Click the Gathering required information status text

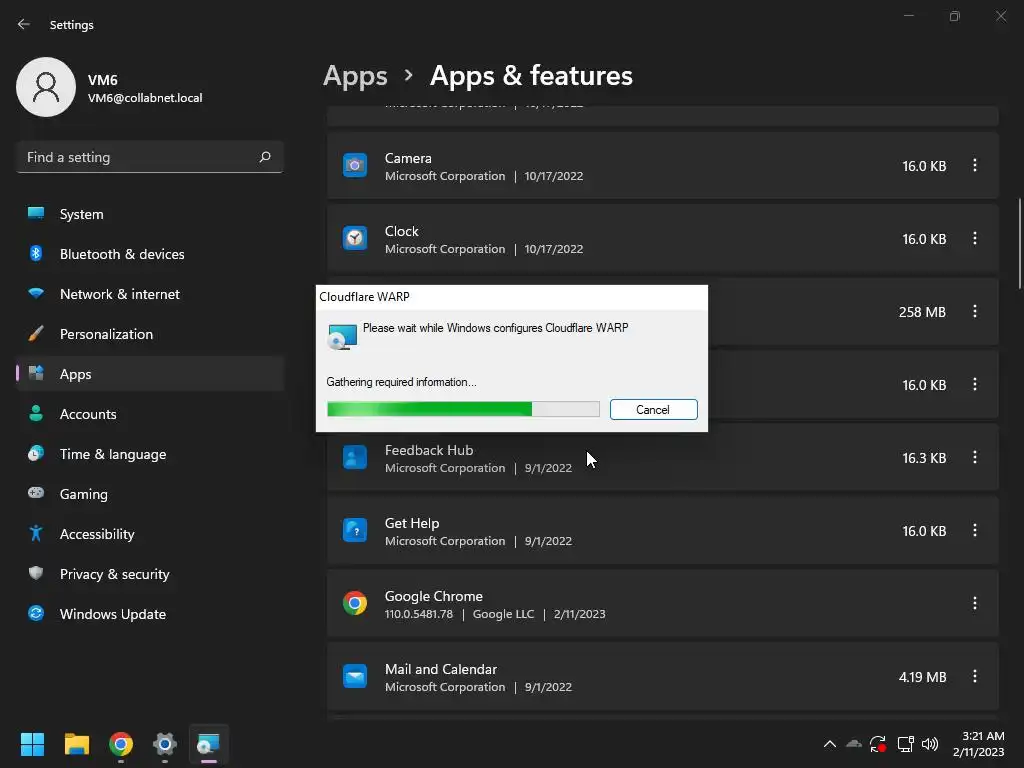click(x=402, y=382)
